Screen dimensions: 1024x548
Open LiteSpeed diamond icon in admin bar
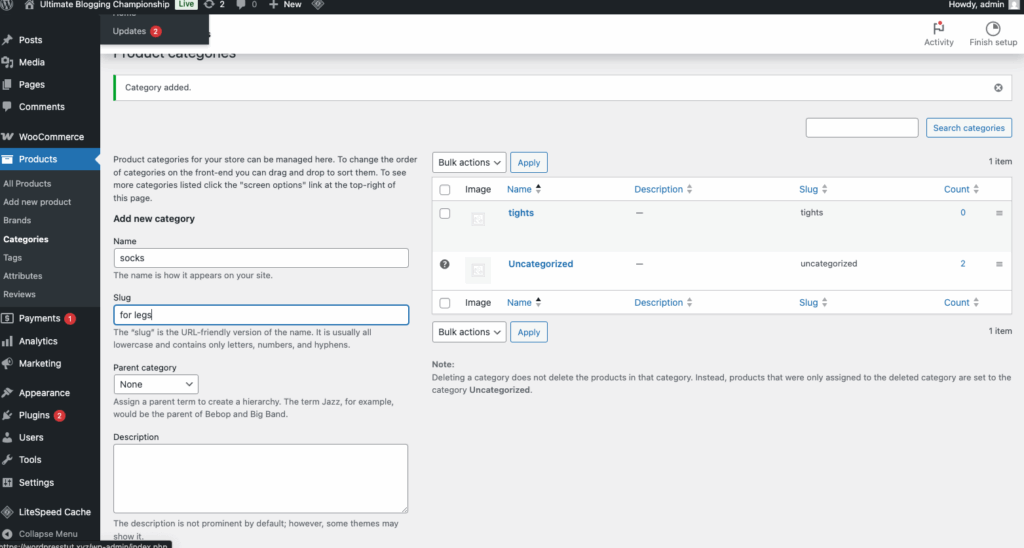tap(317, 4)
